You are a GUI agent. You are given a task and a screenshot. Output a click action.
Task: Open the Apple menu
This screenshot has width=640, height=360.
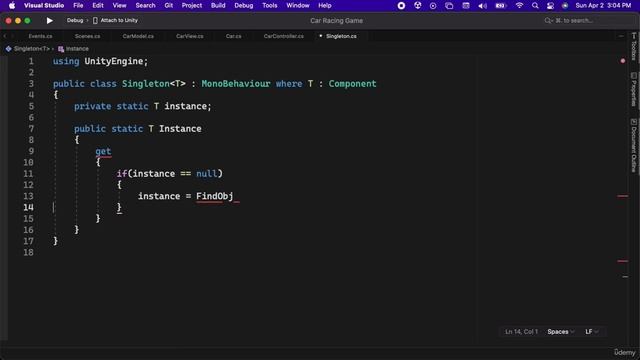coord(12,5)
